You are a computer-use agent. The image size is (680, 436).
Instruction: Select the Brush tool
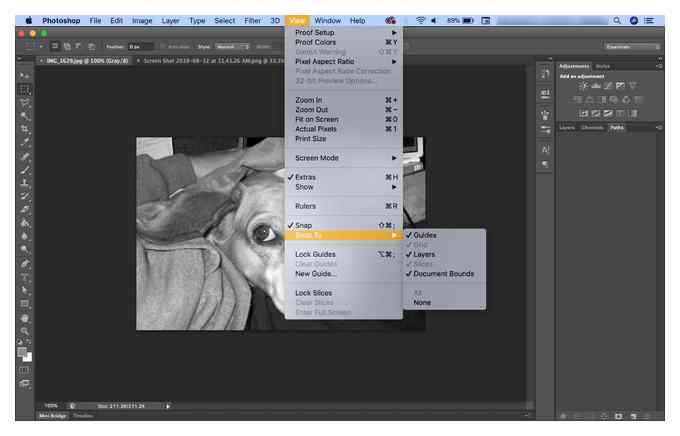(25, 170)
